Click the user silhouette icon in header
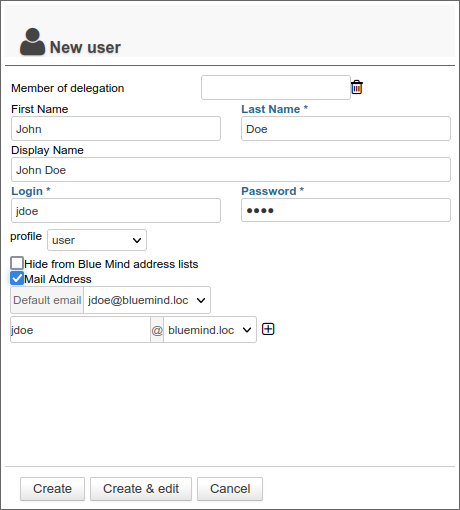 tap(32, 42)
